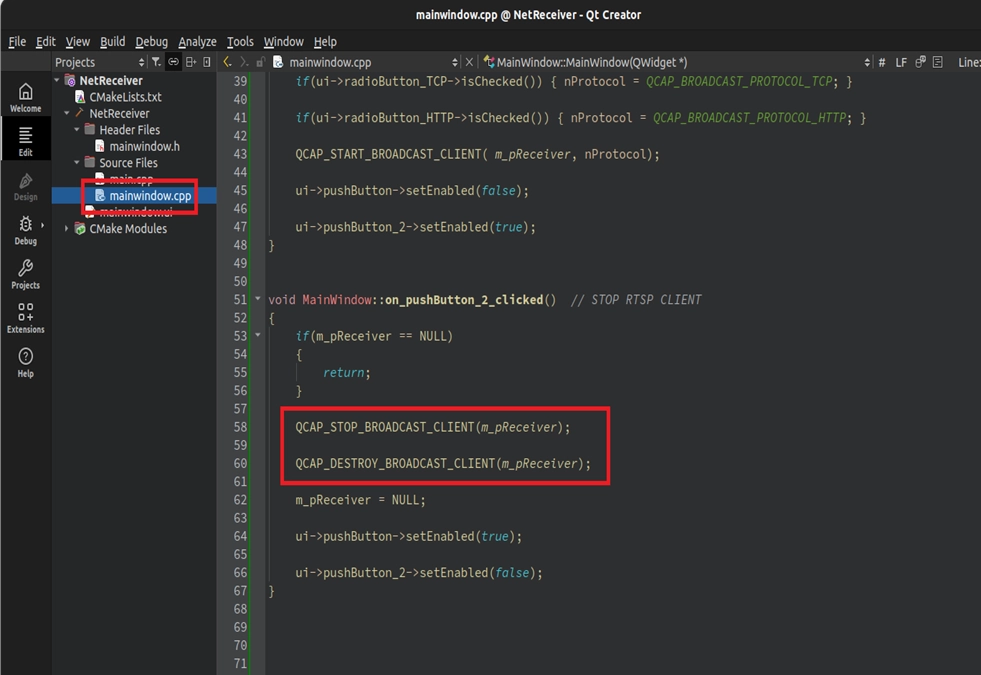The height and width of the screenshot is (675, 981).
Task: Click QCAP_START_BROADCAST_CLIENT on line 43
Action: (x=388, y=154)
